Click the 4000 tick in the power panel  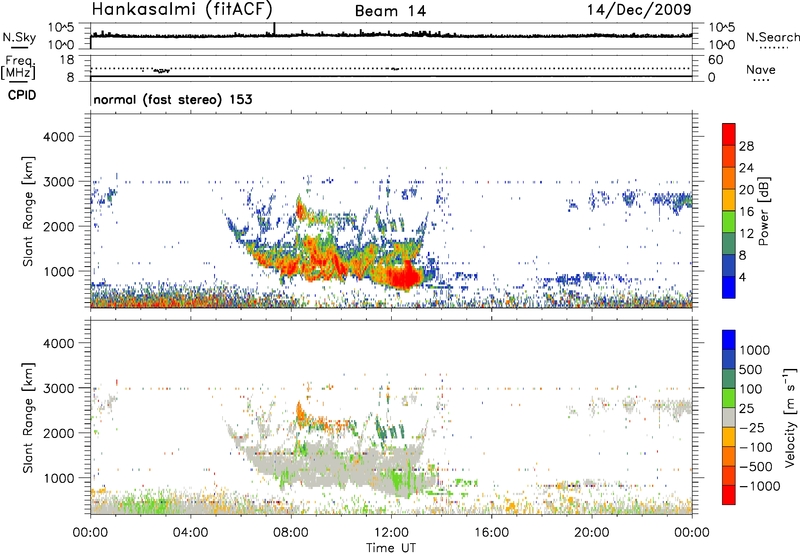pos(58,137)
